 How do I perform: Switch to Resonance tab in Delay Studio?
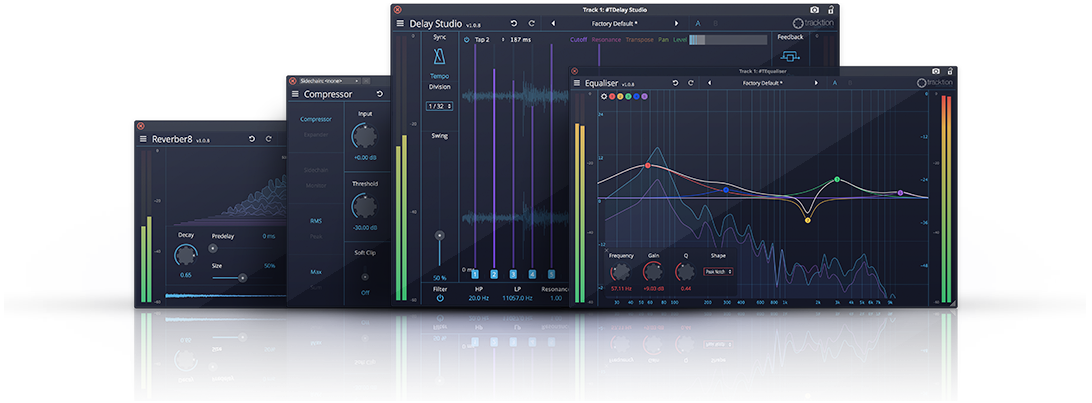point(606,40)
